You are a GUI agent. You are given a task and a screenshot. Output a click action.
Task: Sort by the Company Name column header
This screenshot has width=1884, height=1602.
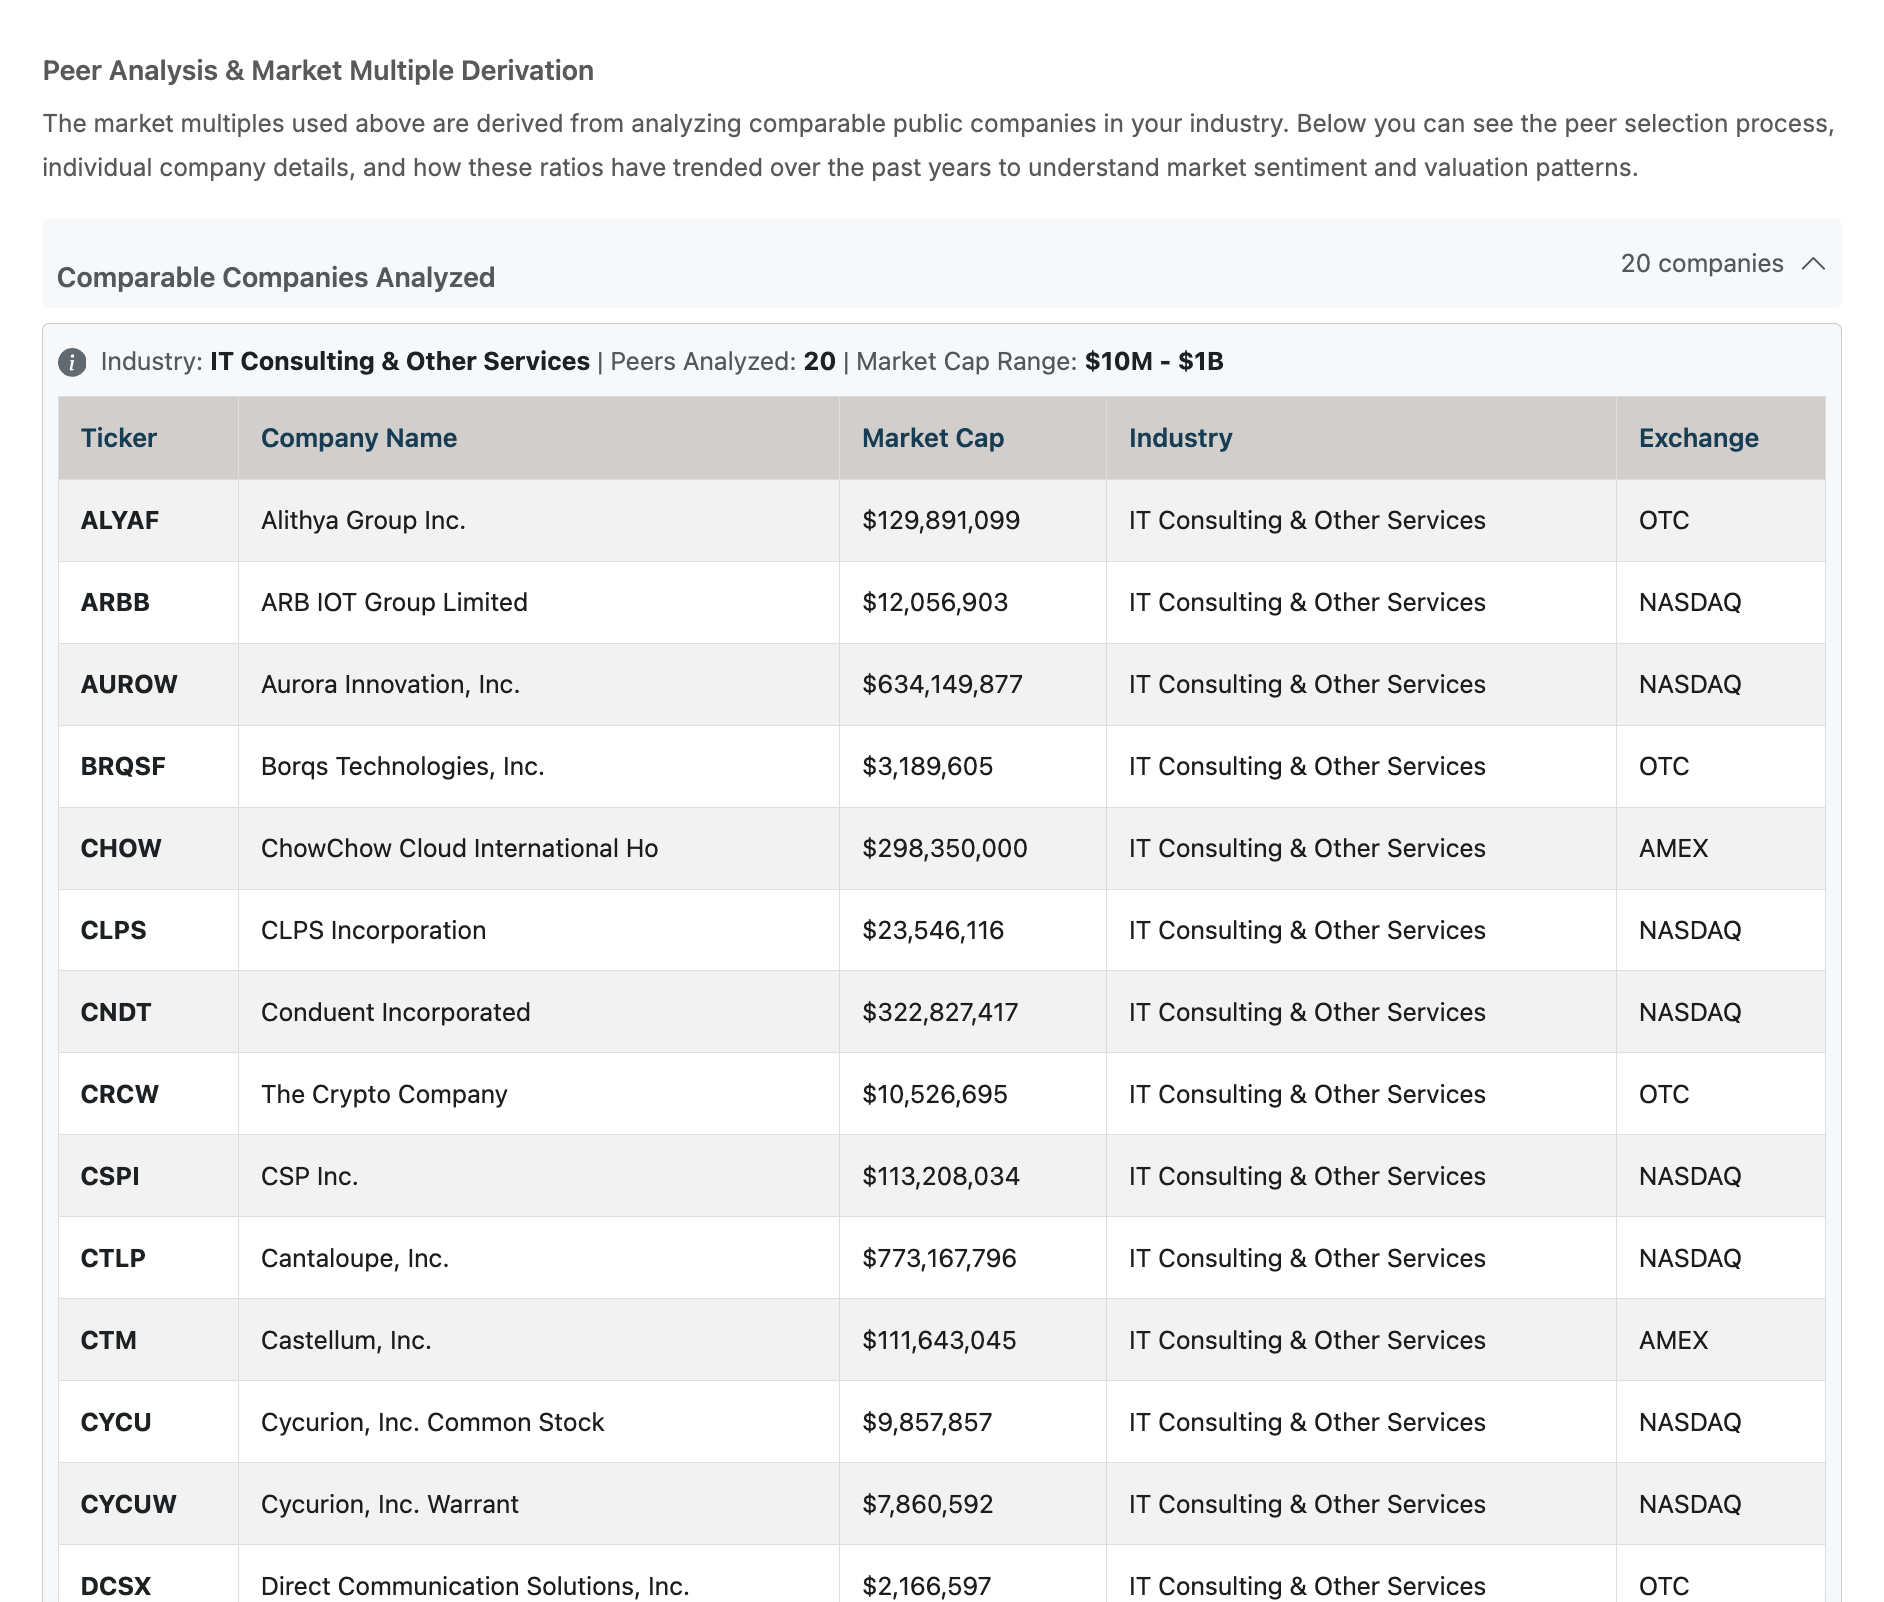point(360,438)
